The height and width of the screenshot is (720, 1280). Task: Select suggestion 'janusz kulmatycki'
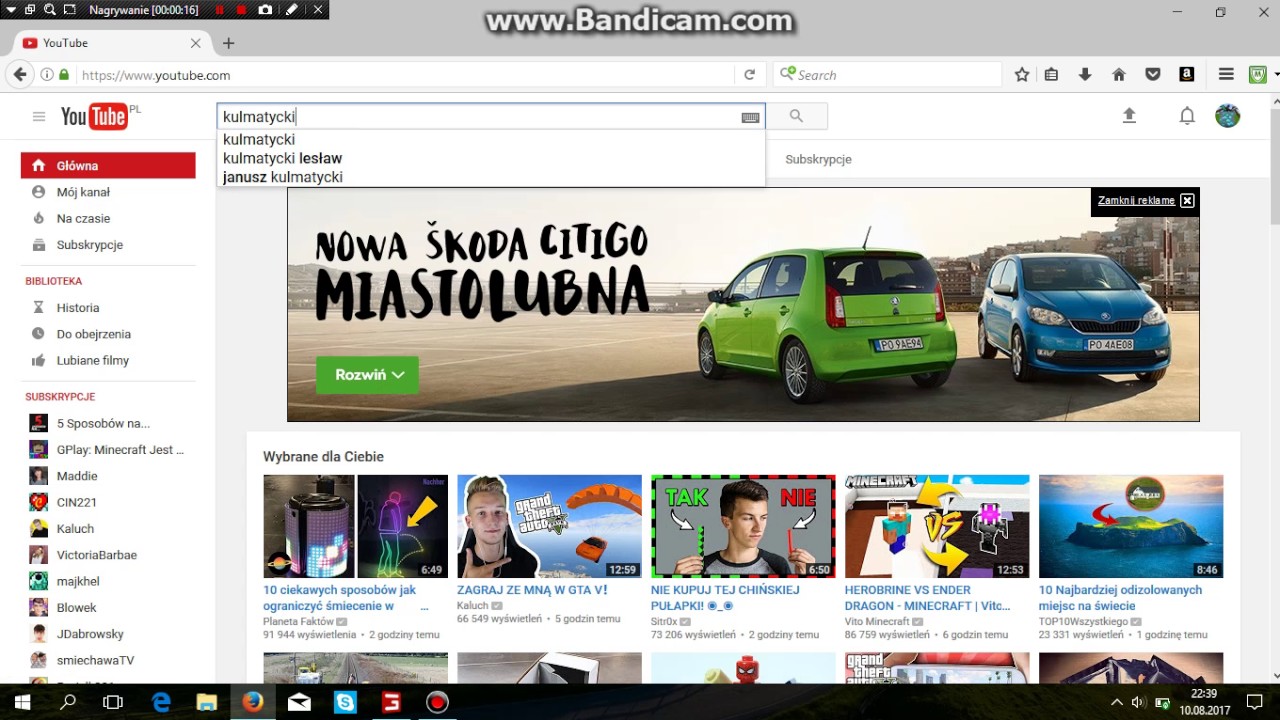point(282,177)
